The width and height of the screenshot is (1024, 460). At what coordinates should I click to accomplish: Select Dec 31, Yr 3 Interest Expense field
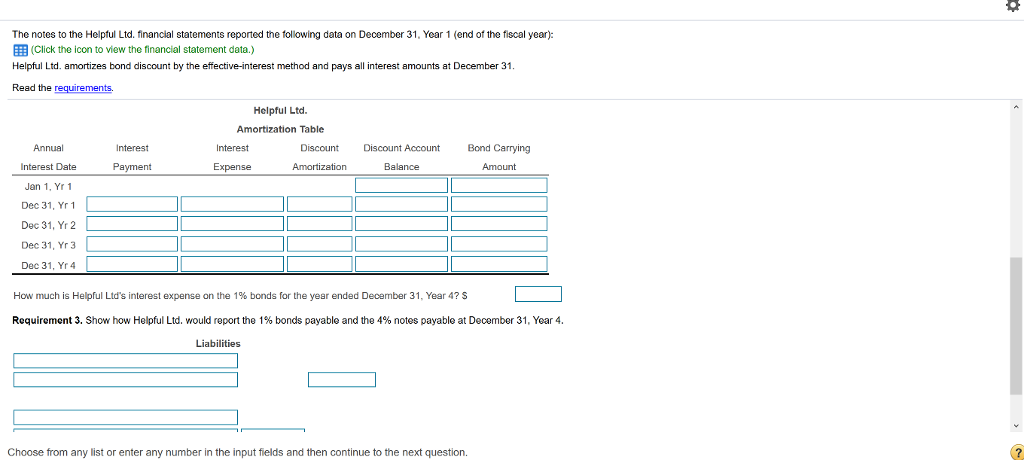point(232,244)
